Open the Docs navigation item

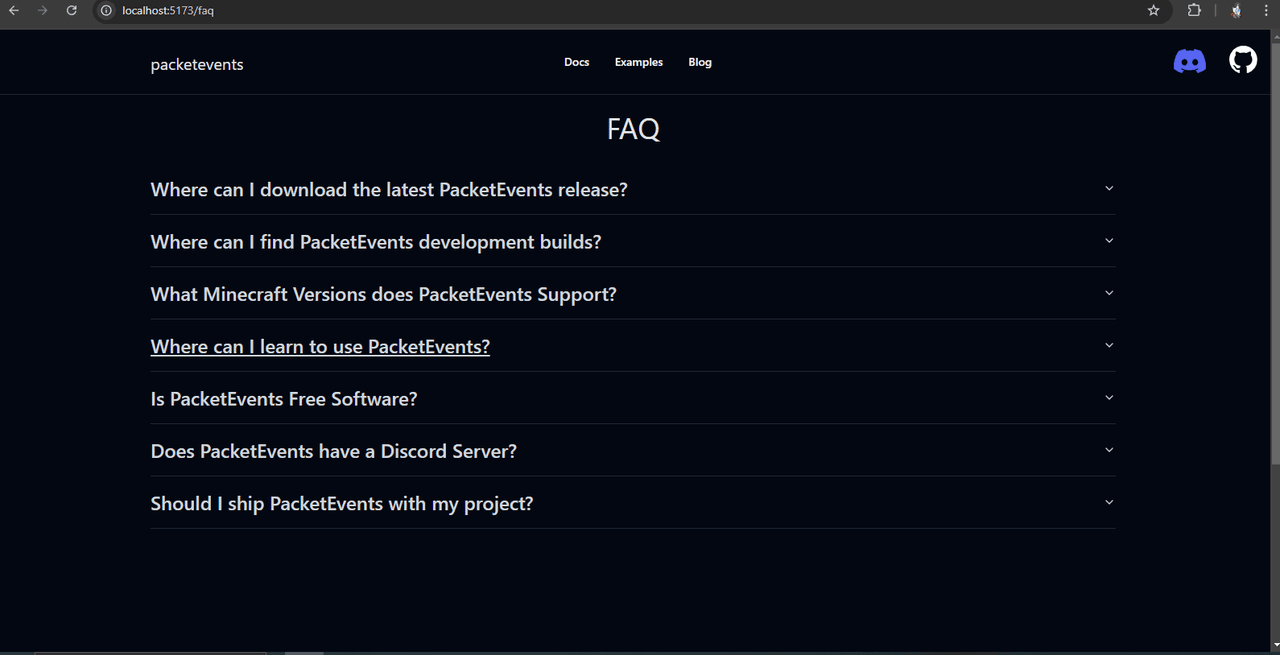(576, 62)
